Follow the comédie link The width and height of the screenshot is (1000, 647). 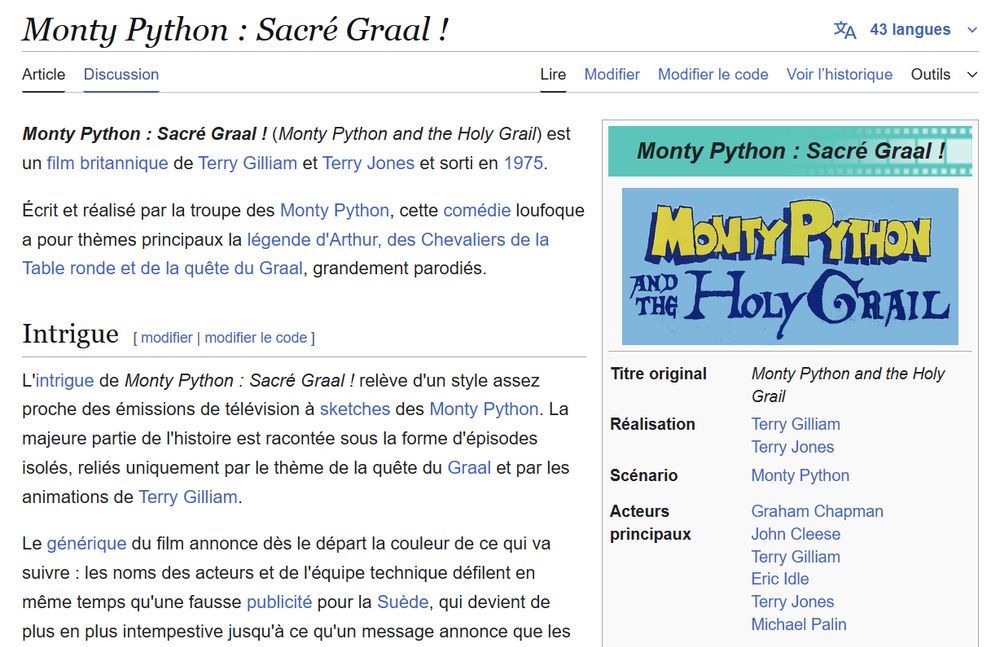tap(477, 211)
